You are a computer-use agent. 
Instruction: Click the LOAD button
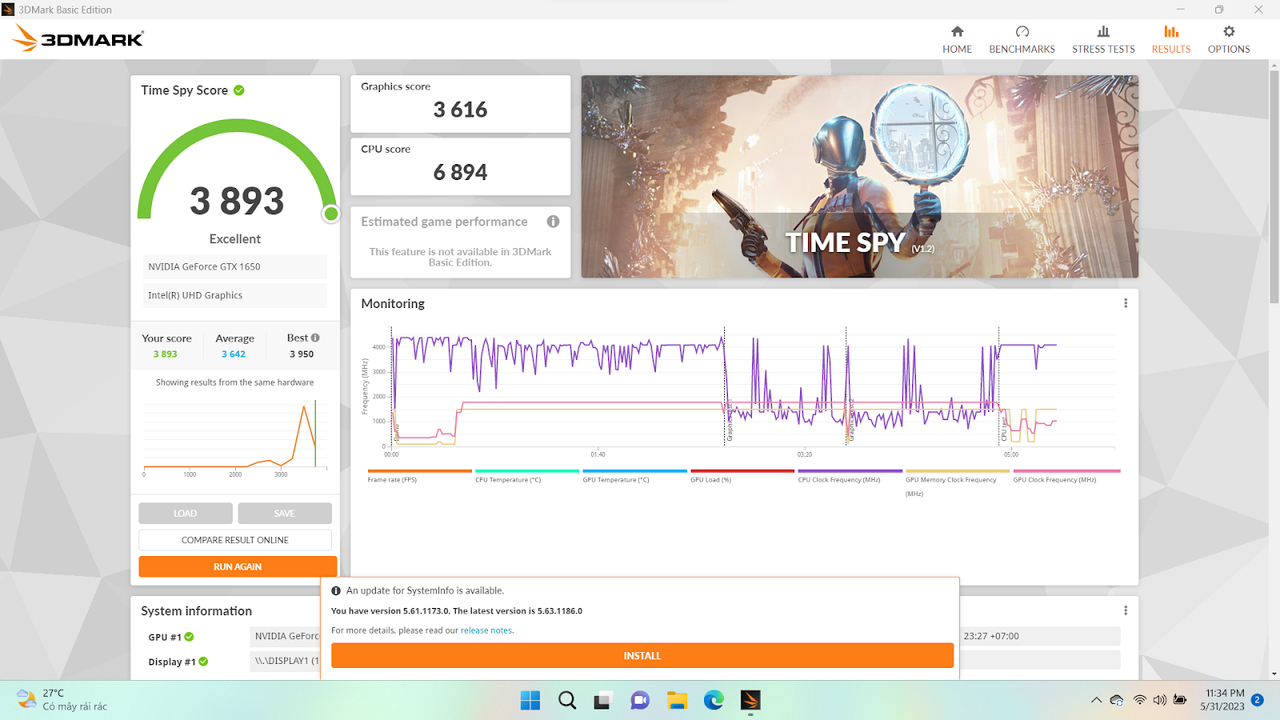click(x=185, y=513)
